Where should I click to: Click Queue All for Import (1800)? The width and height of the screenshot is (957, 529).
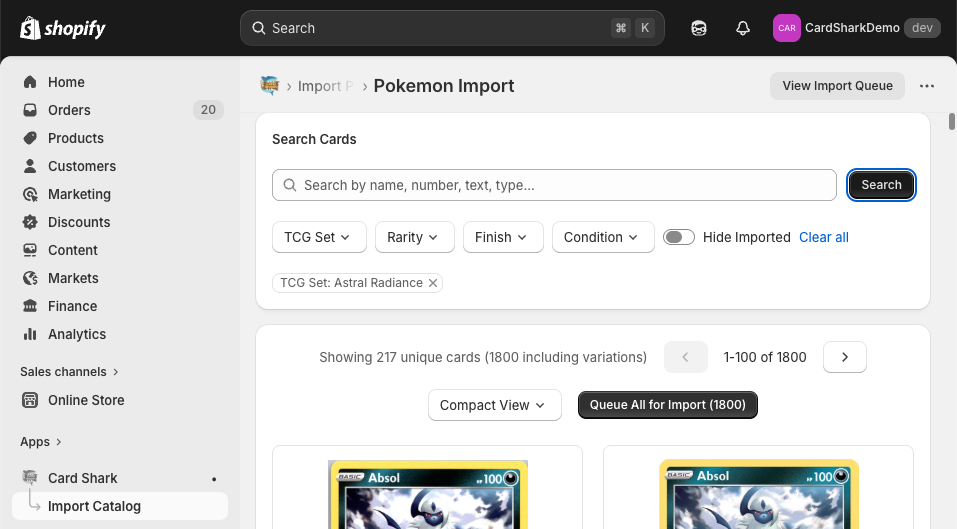click(668, 405)
